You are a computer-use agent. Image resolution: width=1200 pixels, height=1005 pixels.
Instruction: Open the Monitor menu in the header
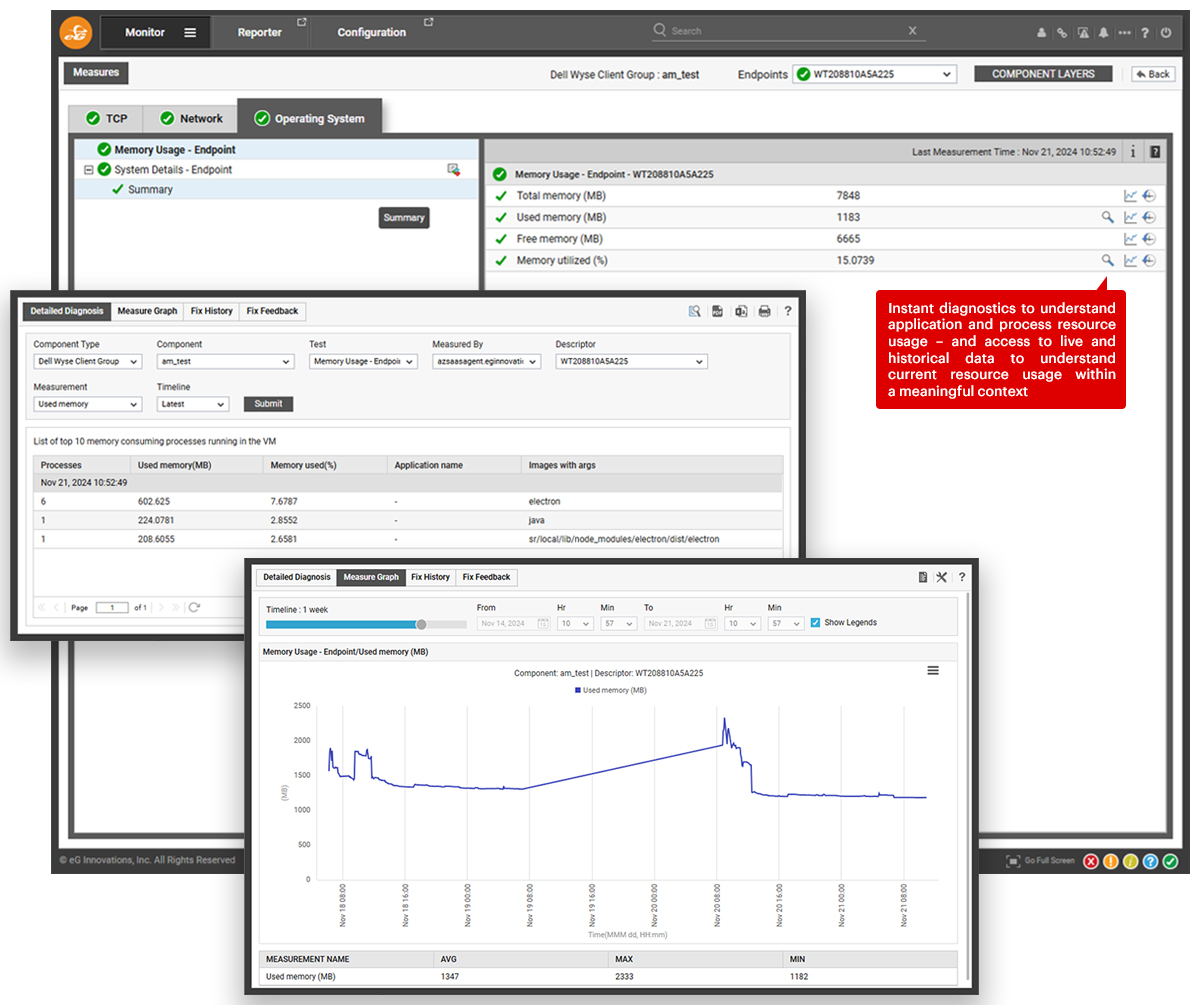(x=156, y=33)
